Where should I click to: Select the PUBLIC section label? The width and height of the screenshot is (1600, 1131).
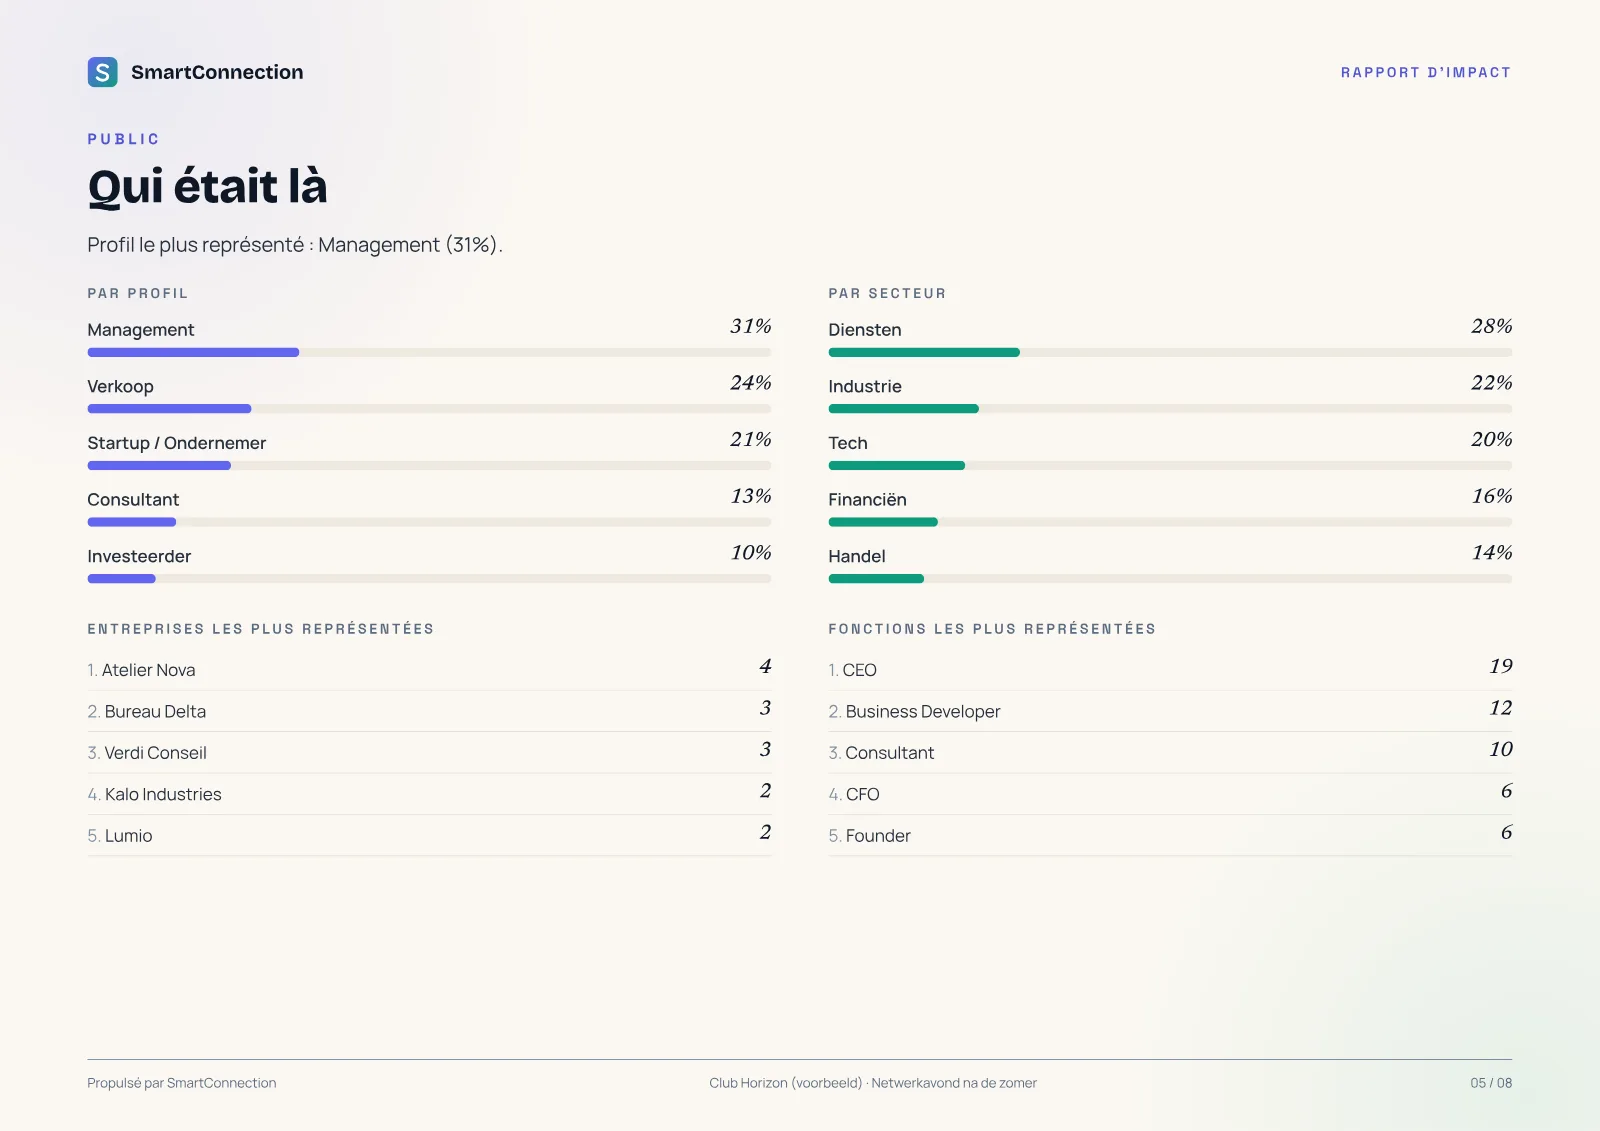tap(123, 139)
